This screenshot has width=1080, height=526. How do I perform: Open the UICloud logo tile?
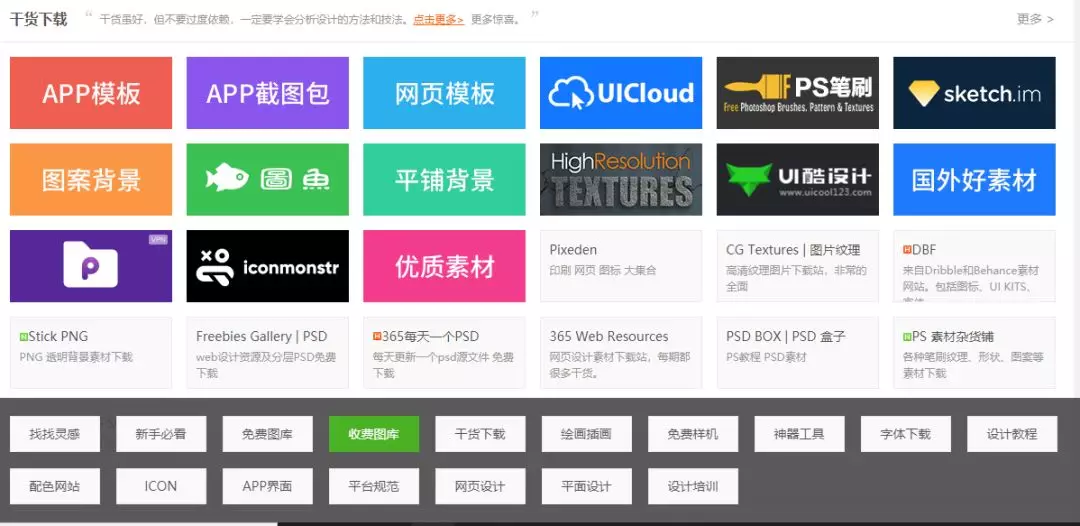pyautogui.click(x=621, y=93)
